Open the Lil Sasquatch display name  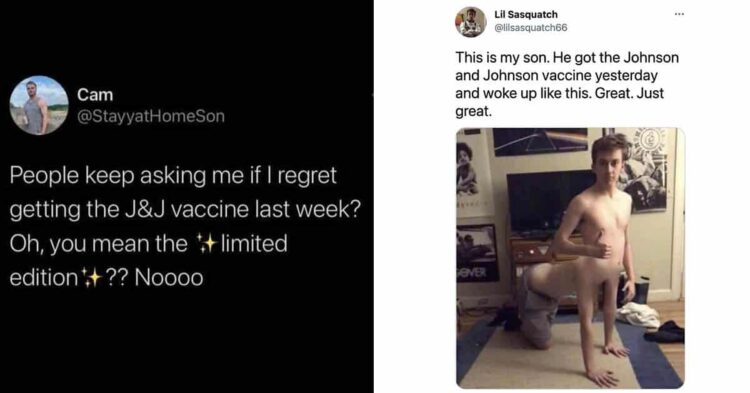[x=526, y=14]
